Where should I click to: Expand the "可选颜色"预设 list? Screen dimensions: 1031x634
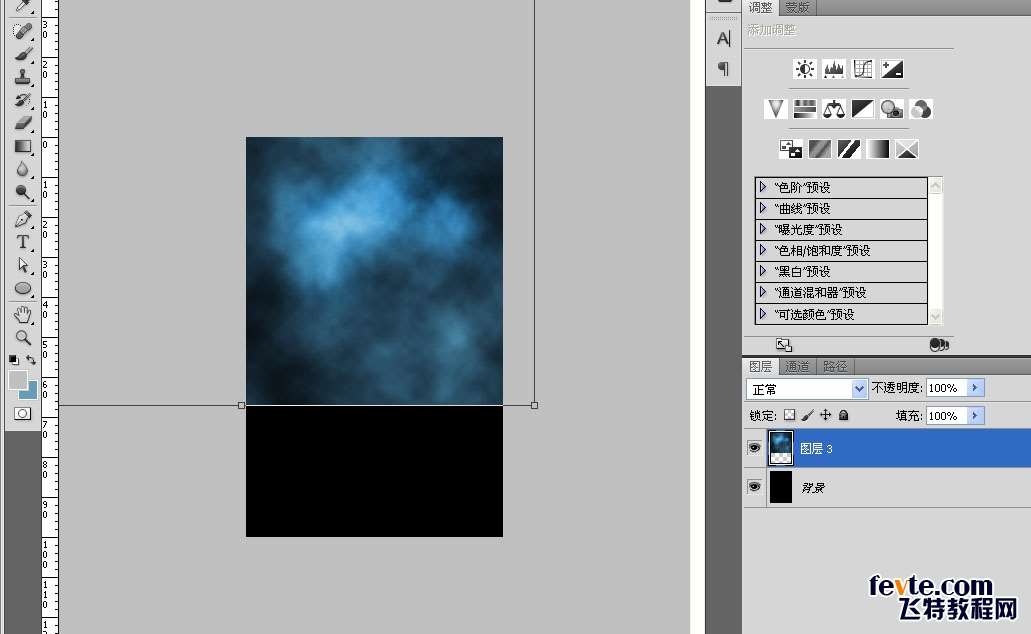pyautogui.click(x=763, y=314)
